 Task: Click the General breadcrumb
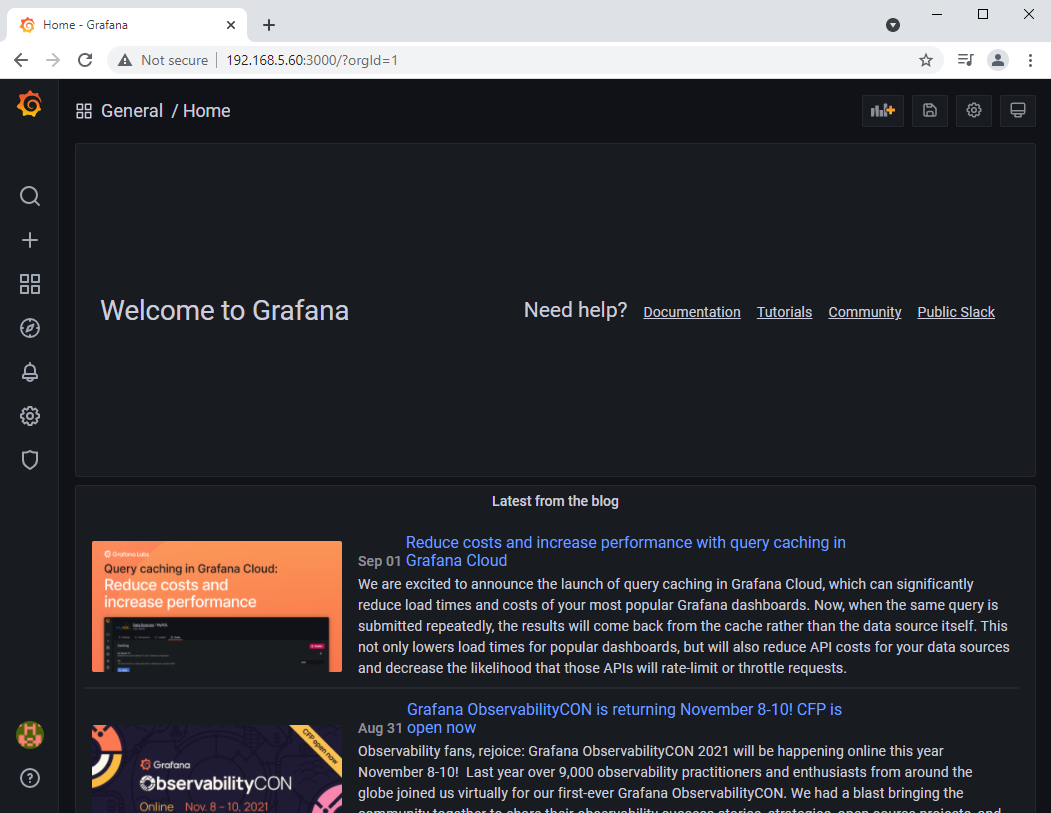coord(132,111)
